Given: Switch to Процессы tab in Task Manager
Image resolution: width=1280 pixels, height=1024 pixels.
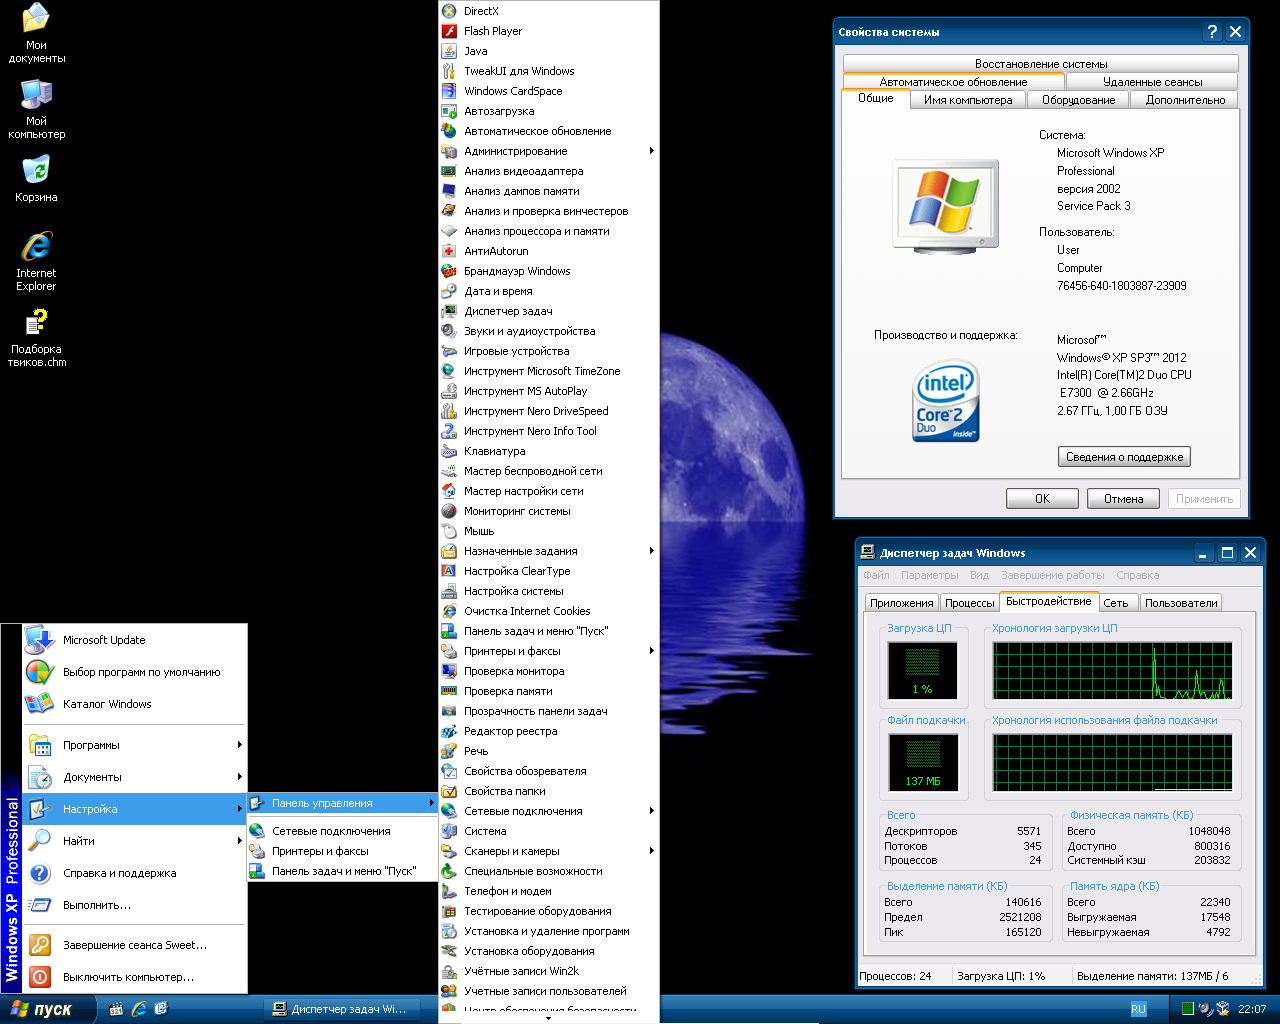Looking at the screenshot, I should click(970, 603).
